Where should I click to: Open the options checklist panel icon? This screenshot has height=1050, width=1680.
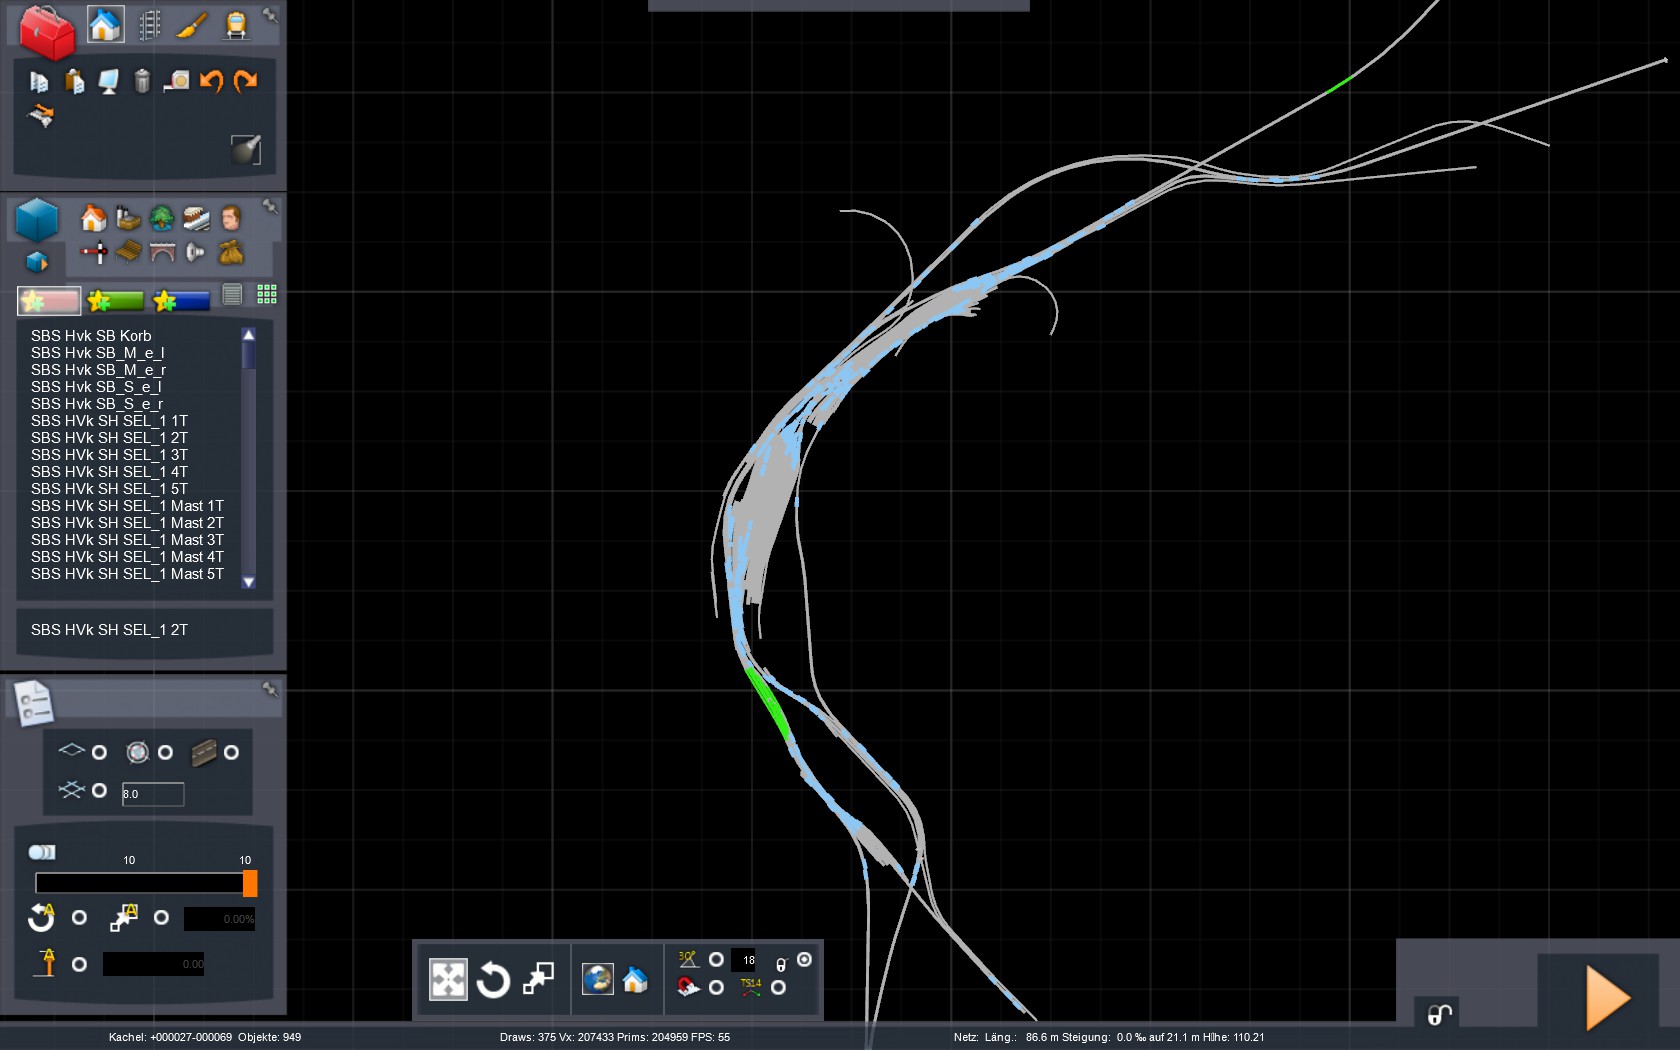click(34, 703)
